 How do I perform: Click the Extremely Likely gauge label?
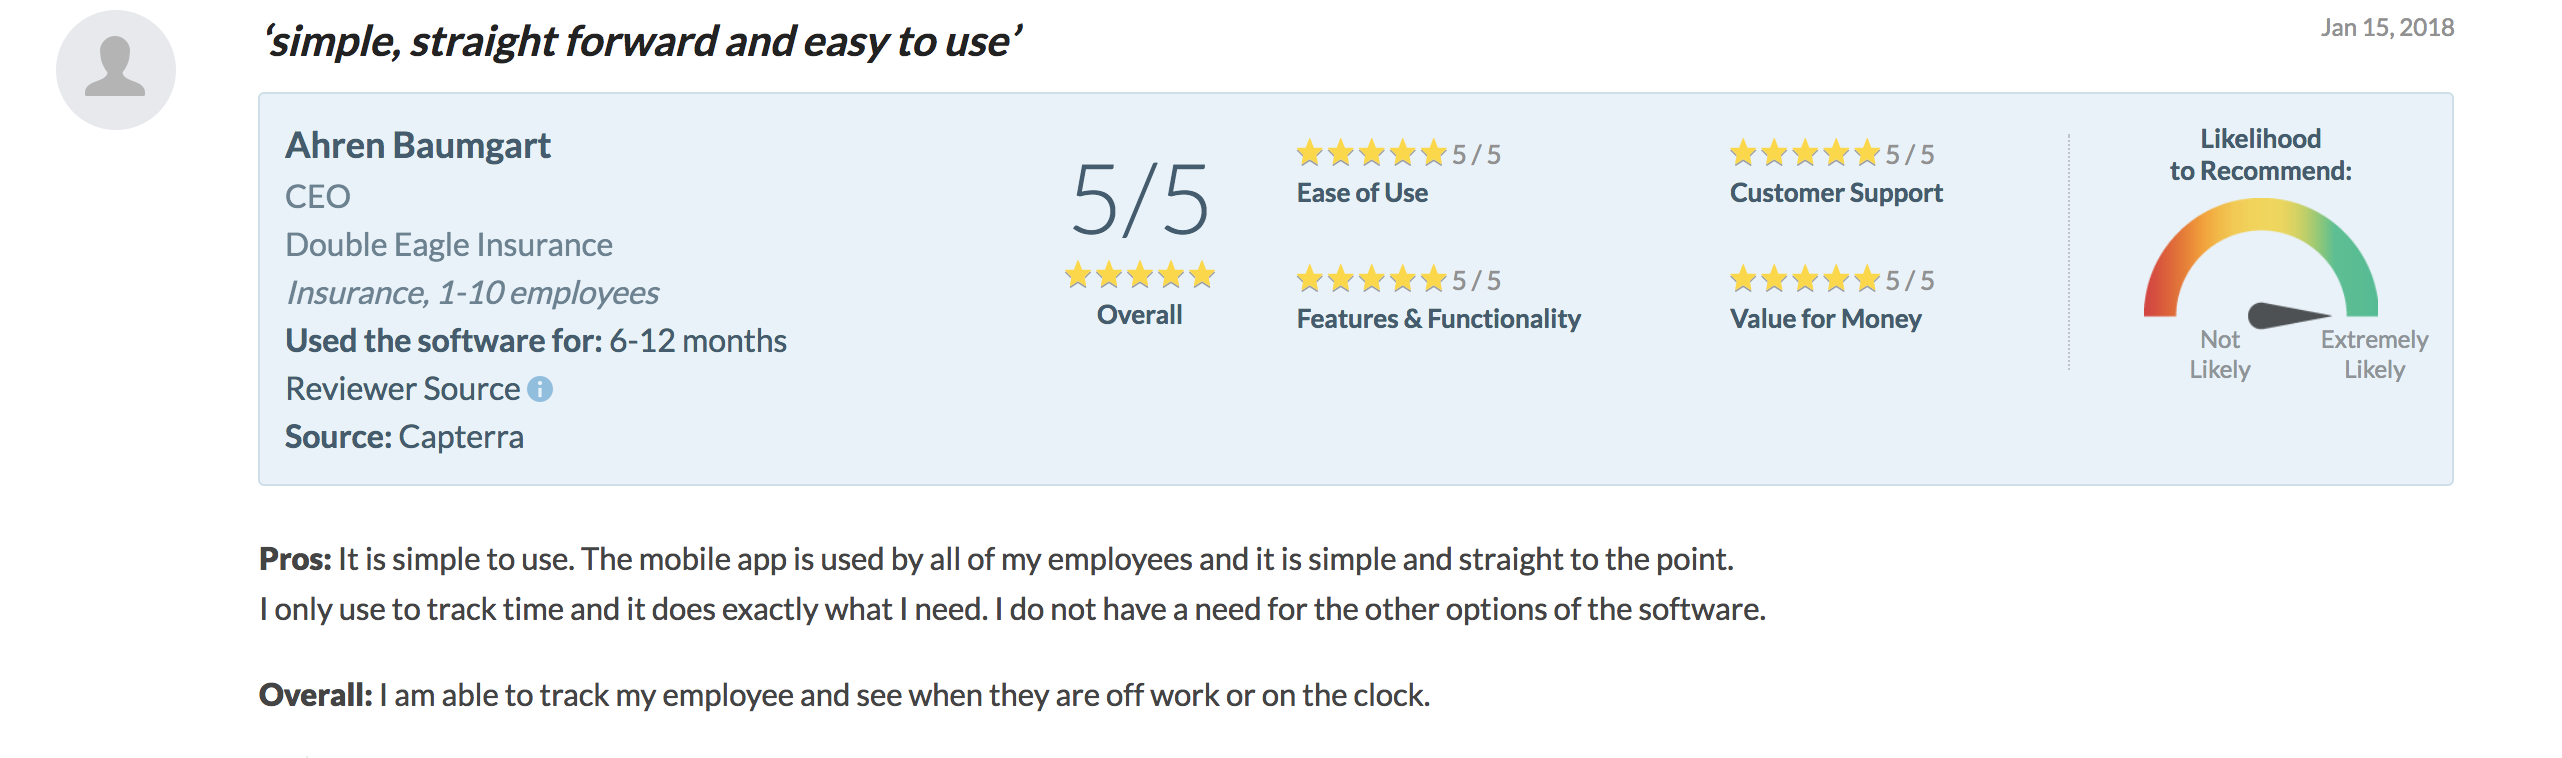point(2374,354)
